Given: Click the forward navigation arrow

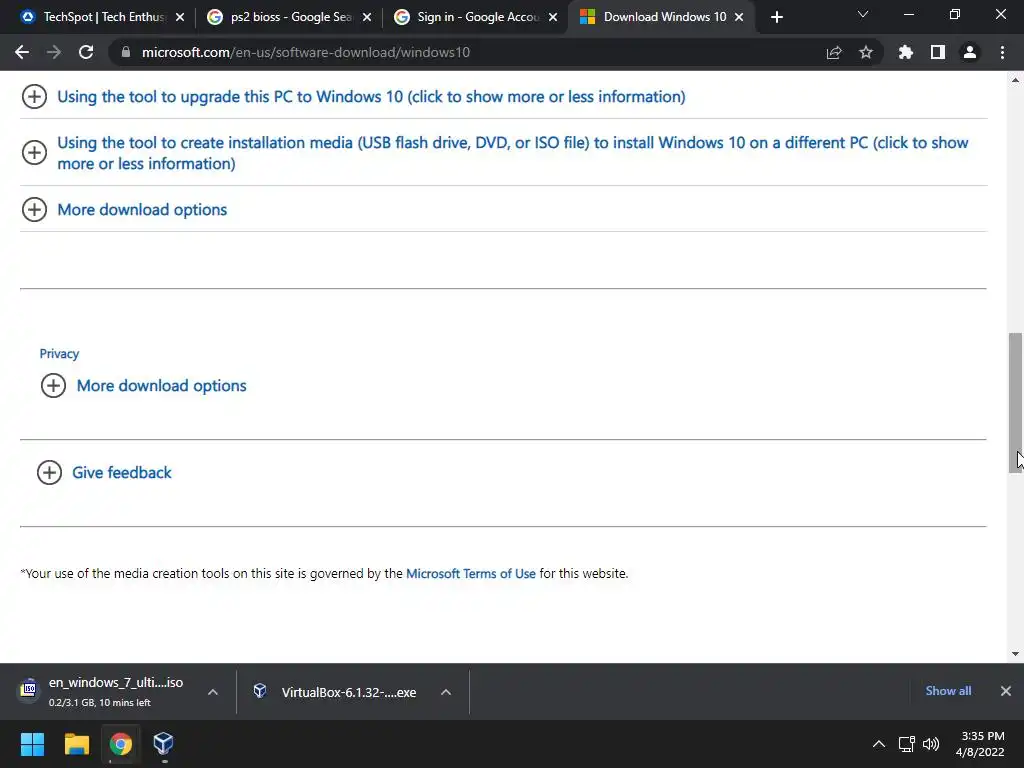Looking at the screenshot, I should (x=54, y=52).
